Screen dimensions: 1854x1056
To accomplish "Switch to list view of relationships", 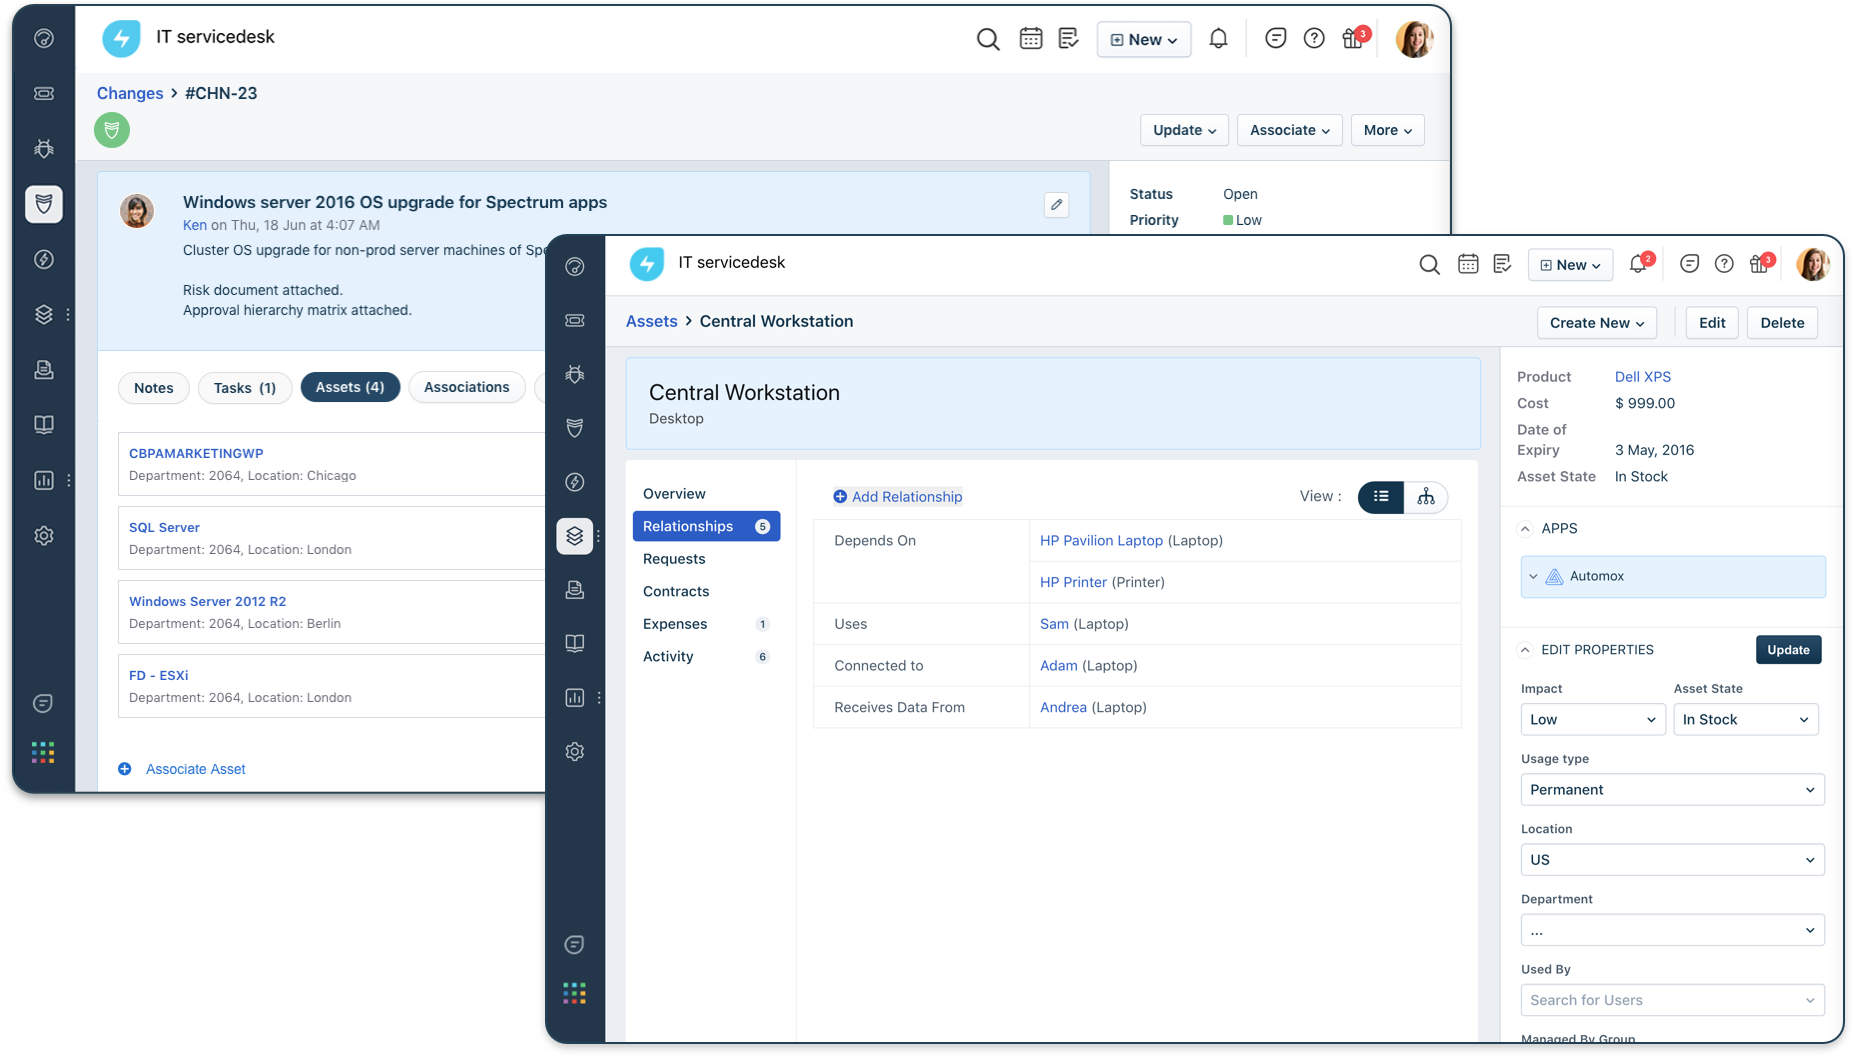I will 1381,497.
